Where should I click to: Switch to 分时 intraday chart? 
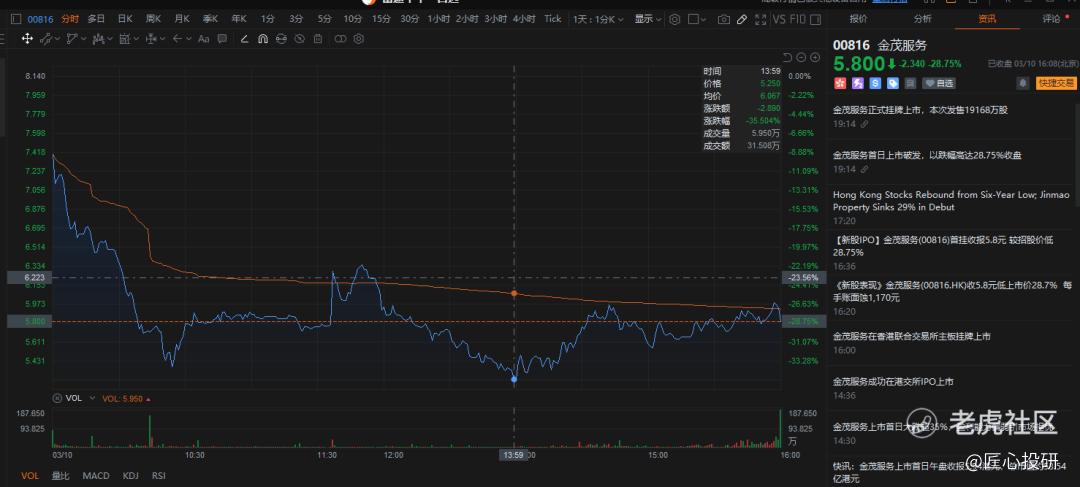click(70, 19)
